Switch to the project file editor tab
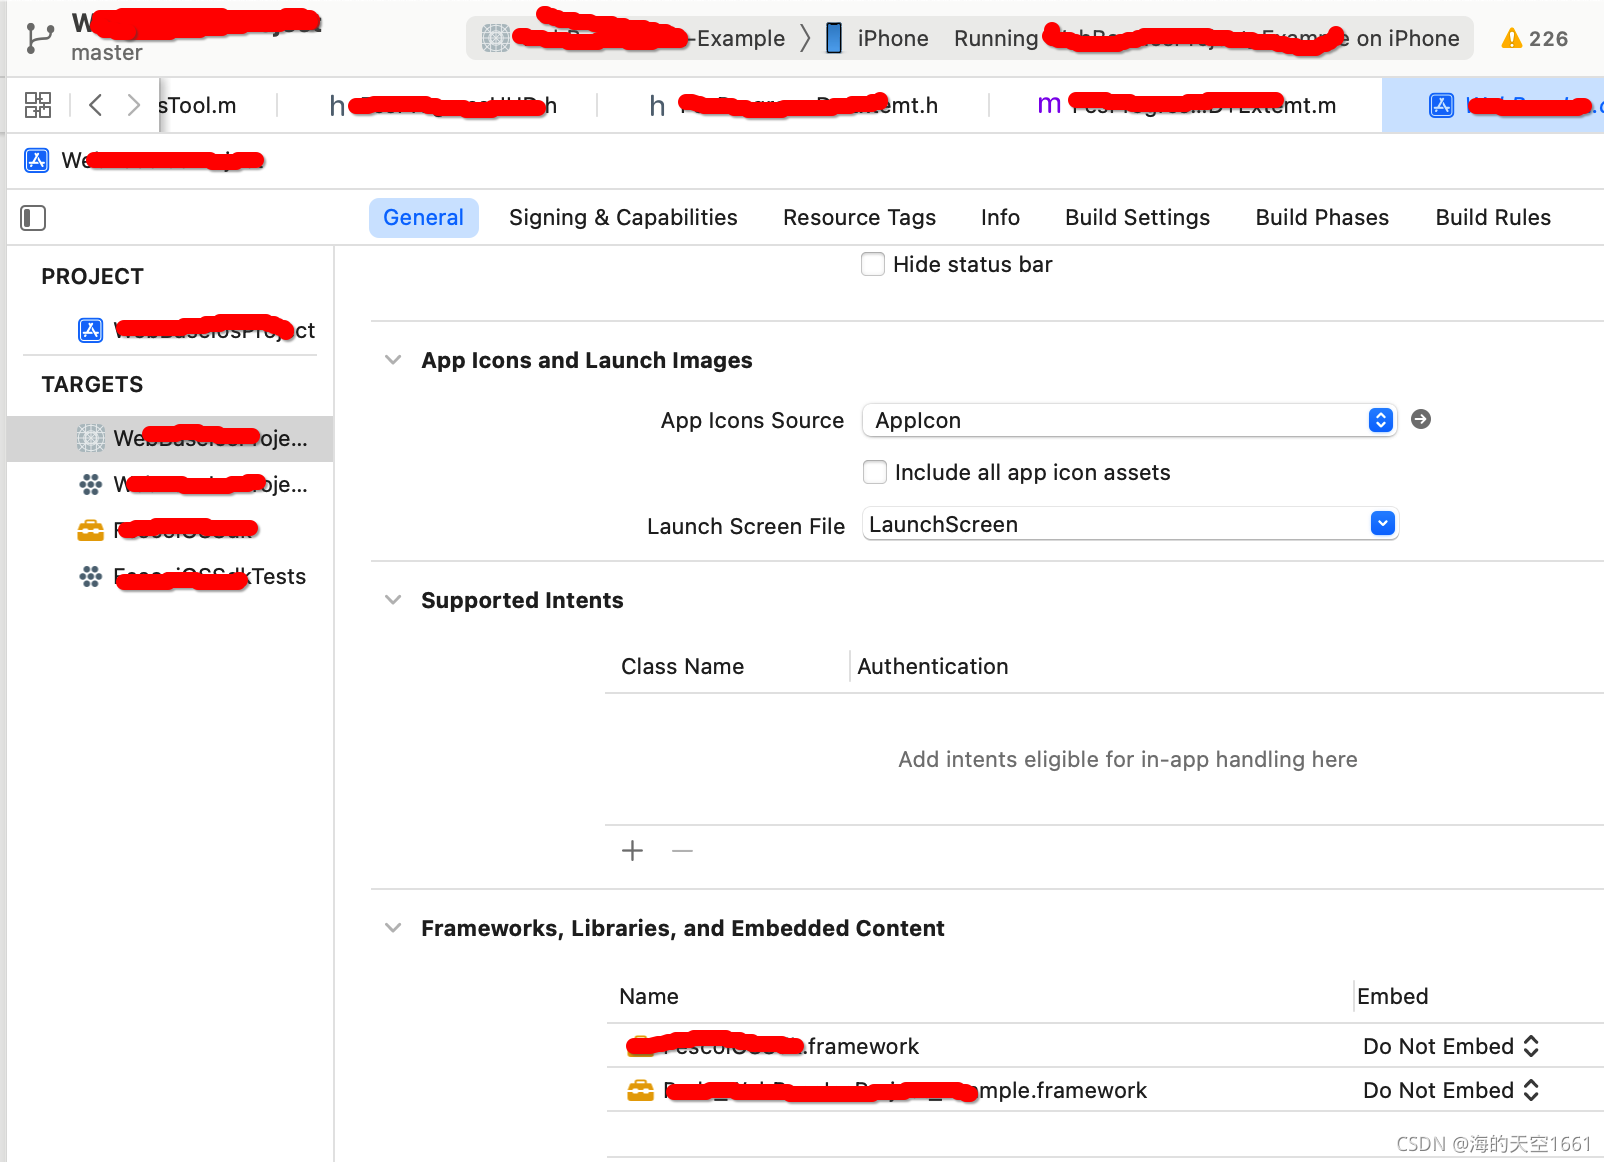Viewport: 1604px width, 1162px height. (x=1493, y=105)
